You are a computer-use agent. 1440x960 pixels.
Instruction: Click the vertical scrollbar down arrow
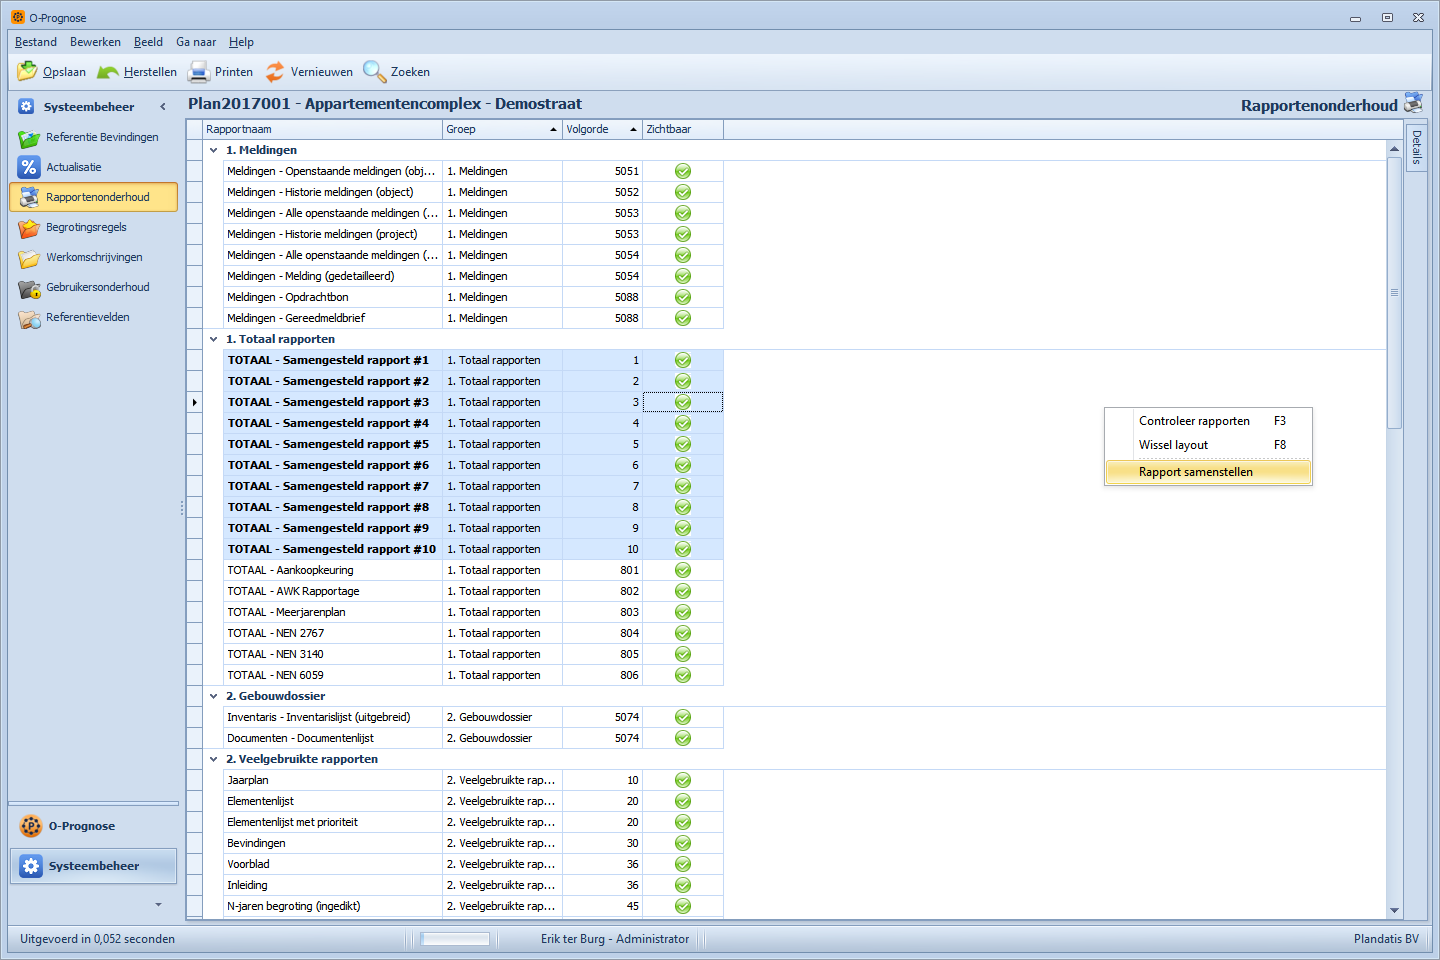(x=1394, y=910)
